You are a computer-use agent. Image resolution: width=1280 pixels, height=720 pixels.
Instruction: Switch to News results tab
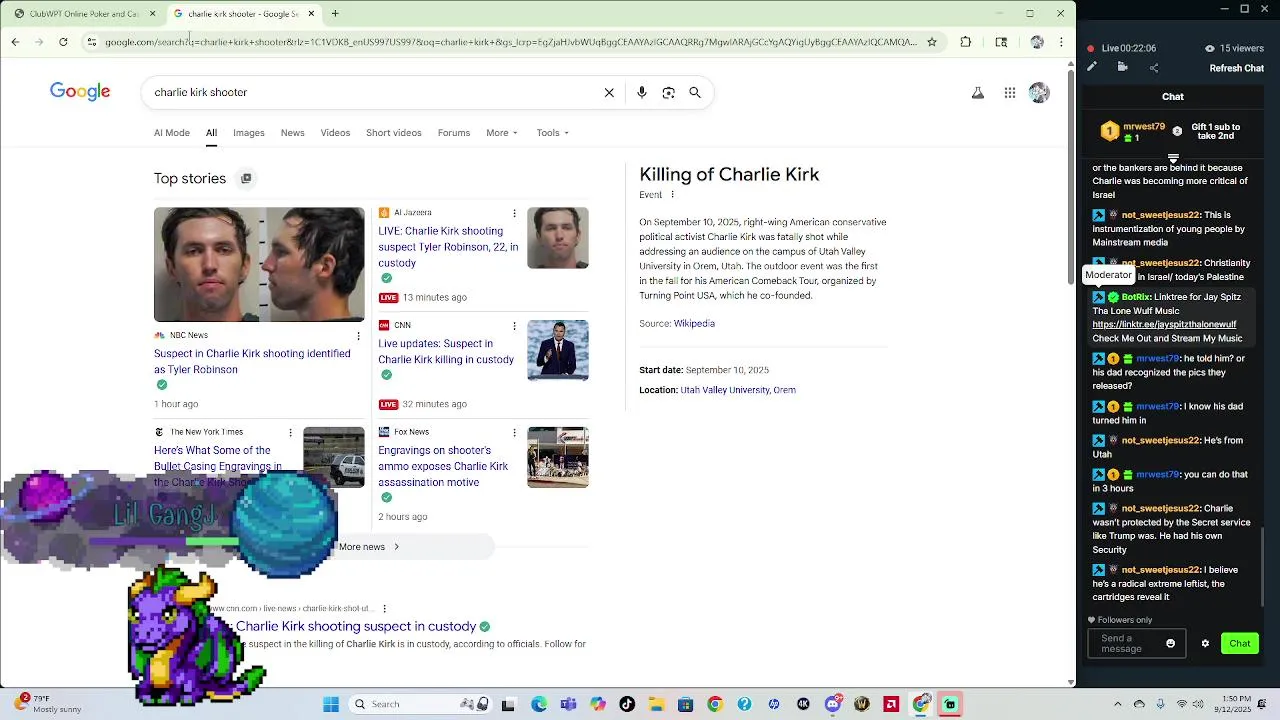[293, 133]
